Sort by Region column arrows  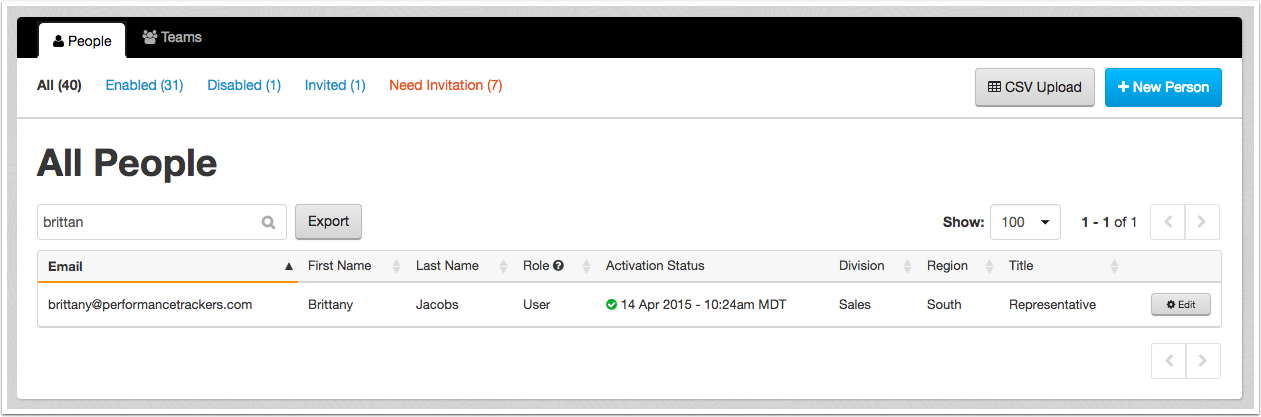click(989, 266)
